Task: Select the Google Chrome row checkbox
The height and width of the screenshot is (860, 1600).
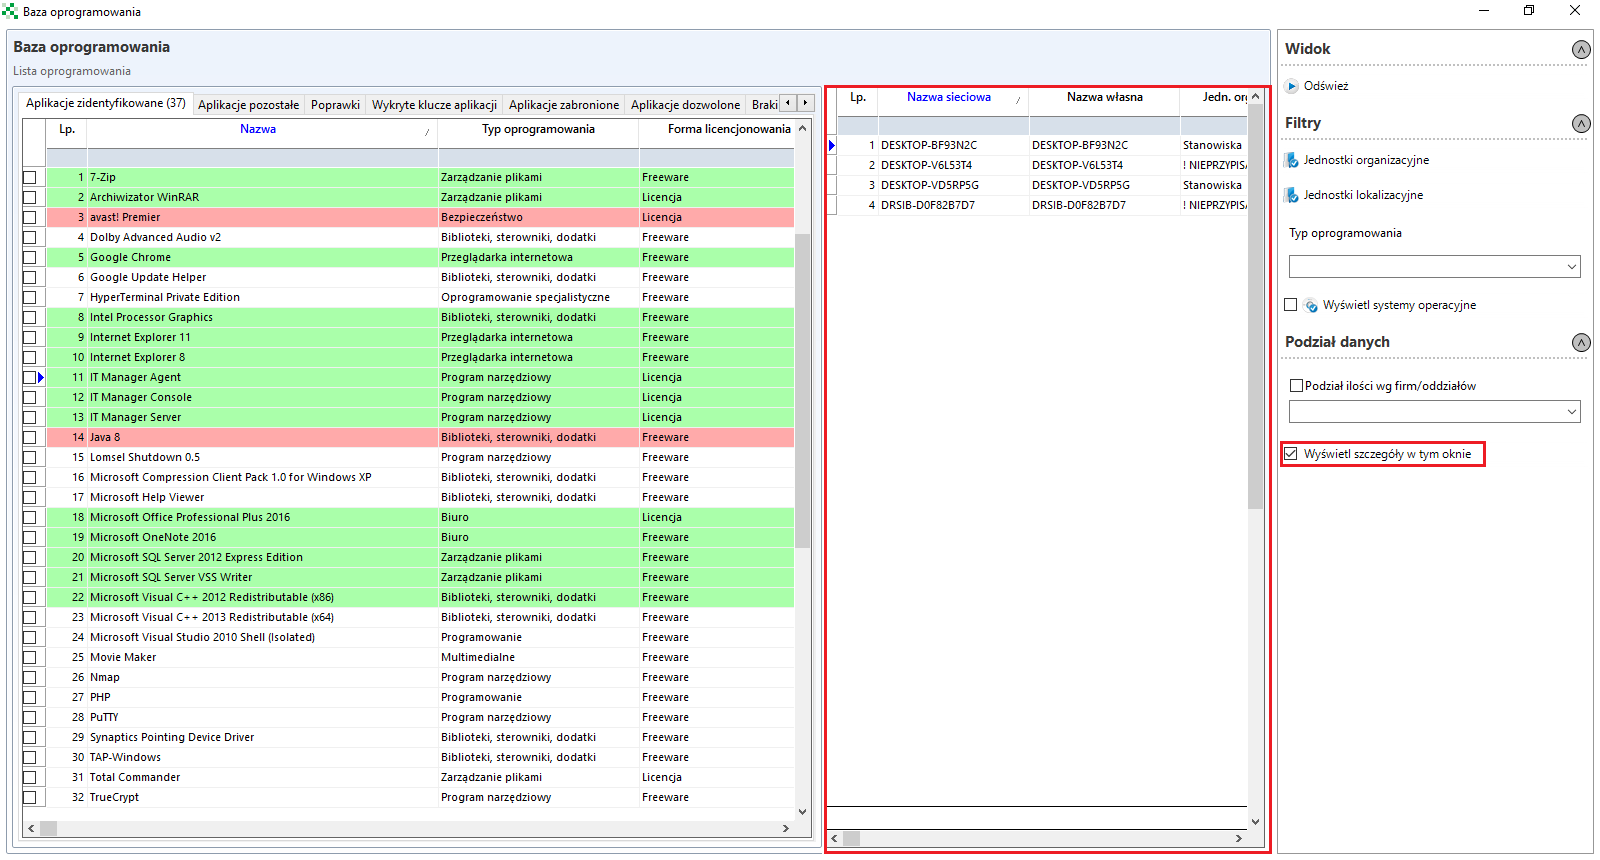Action: point(30,257)
